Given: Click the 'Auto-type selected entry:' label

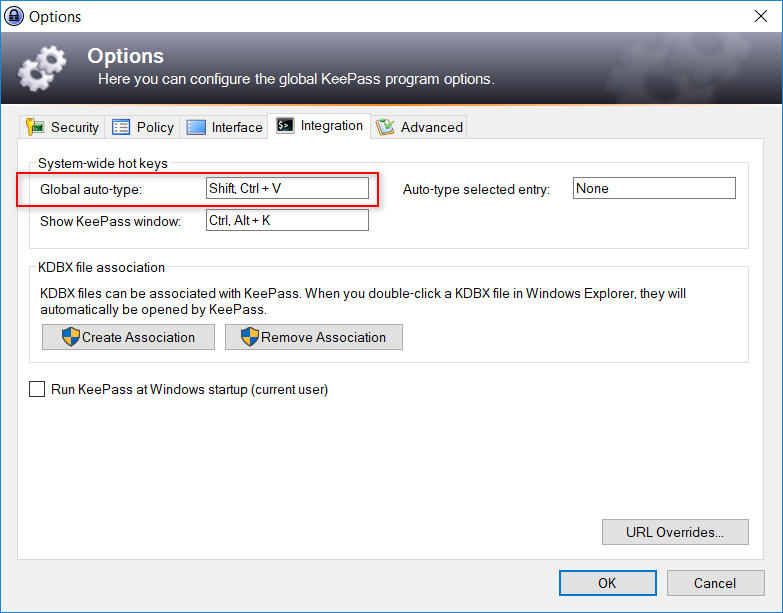Looking at the screenshot, I should 476,190.
